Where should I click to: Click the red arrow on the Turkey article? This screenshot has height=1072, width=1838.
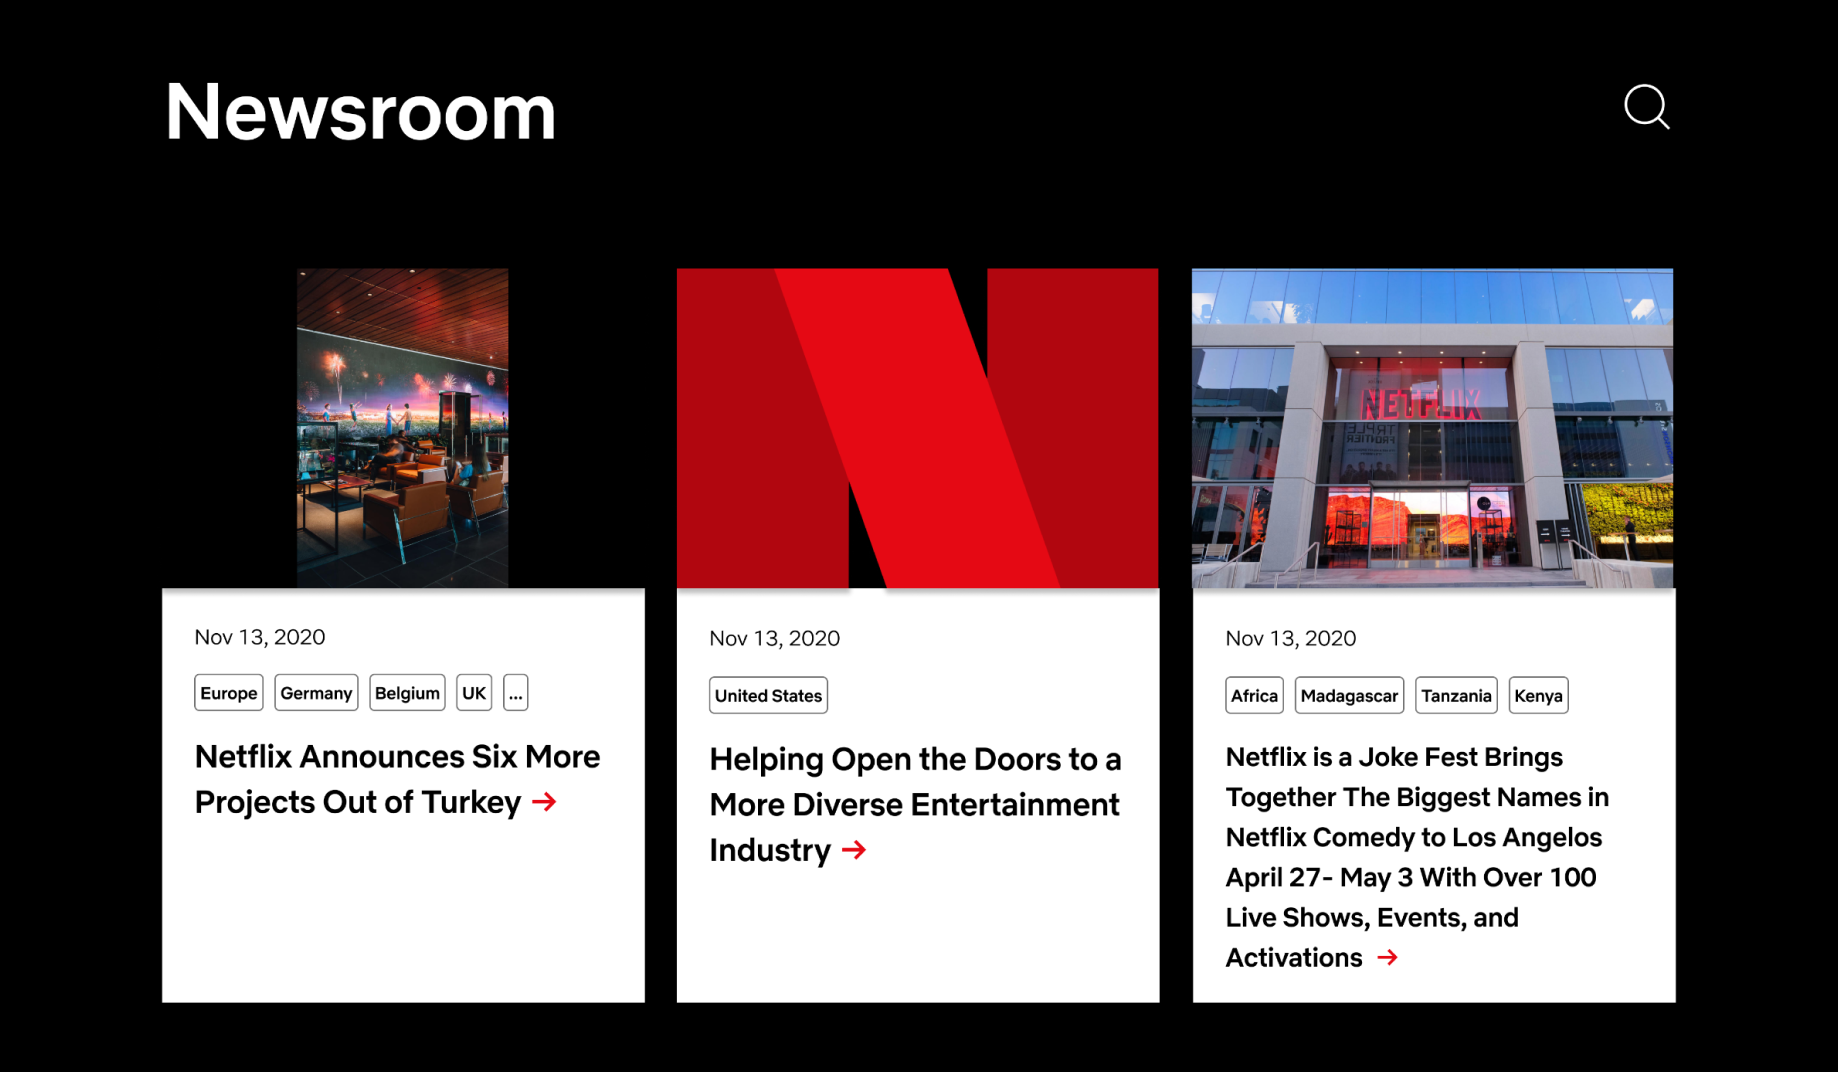(544, 802)
